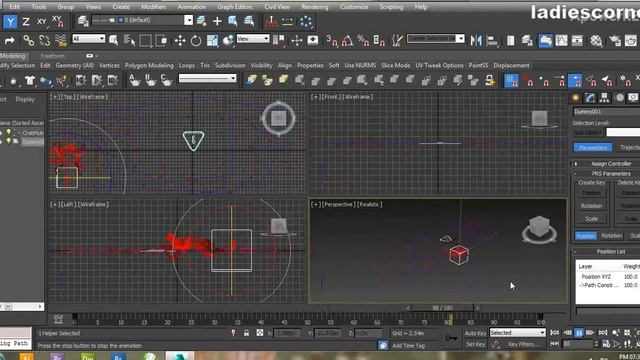Select Path Constraint row in Position List
Image resolution: width=640 pixels, height=360 pixels.
coord(608,285)
